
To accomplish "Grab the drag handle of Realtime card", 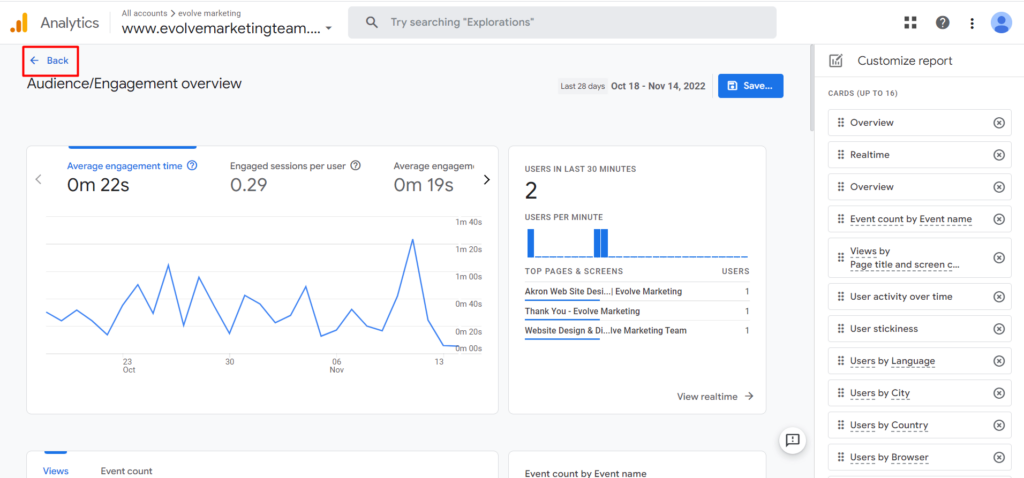I will 840,155.
